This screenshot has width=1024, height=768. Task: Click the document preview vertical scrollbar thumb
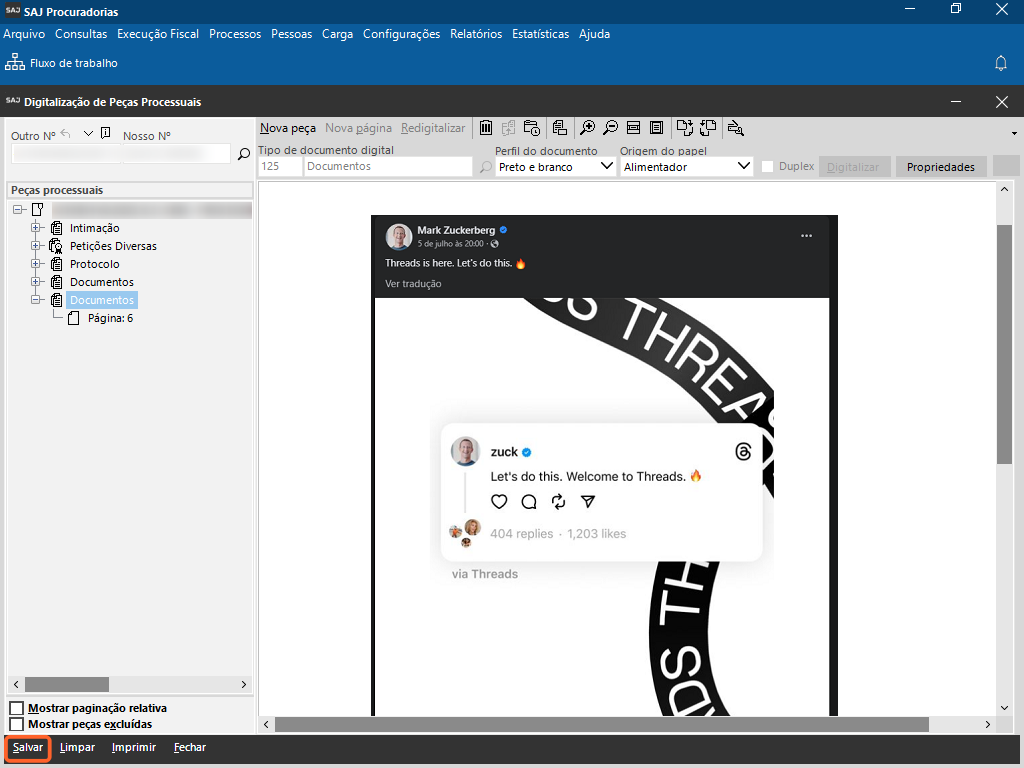1004,344
